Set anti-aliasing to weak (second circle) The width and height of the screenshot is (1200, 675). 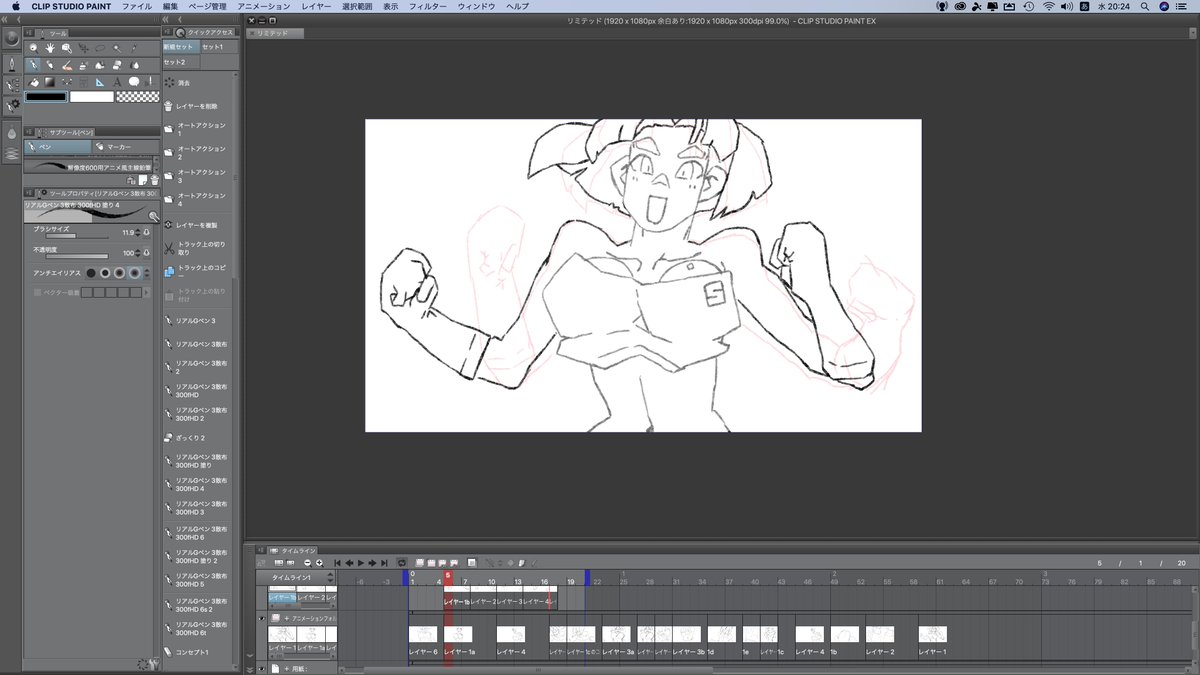click(x=105, y=273)
